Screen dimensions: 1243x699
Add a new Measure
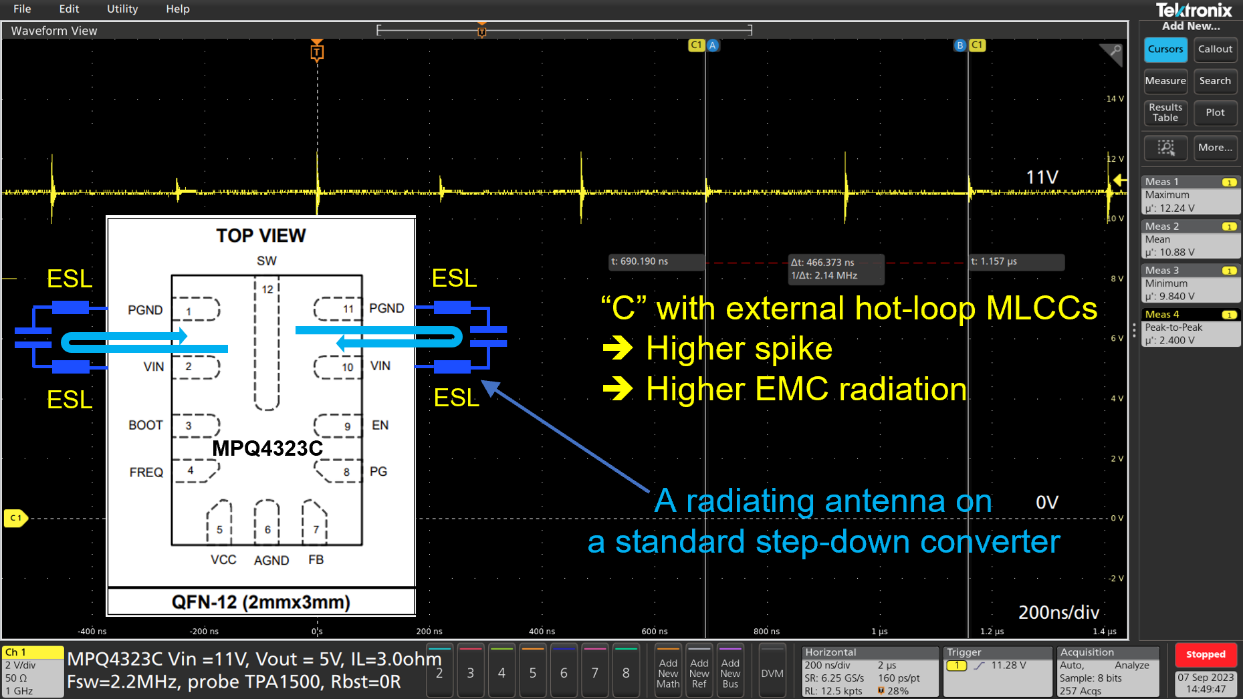pos(1165,81)
